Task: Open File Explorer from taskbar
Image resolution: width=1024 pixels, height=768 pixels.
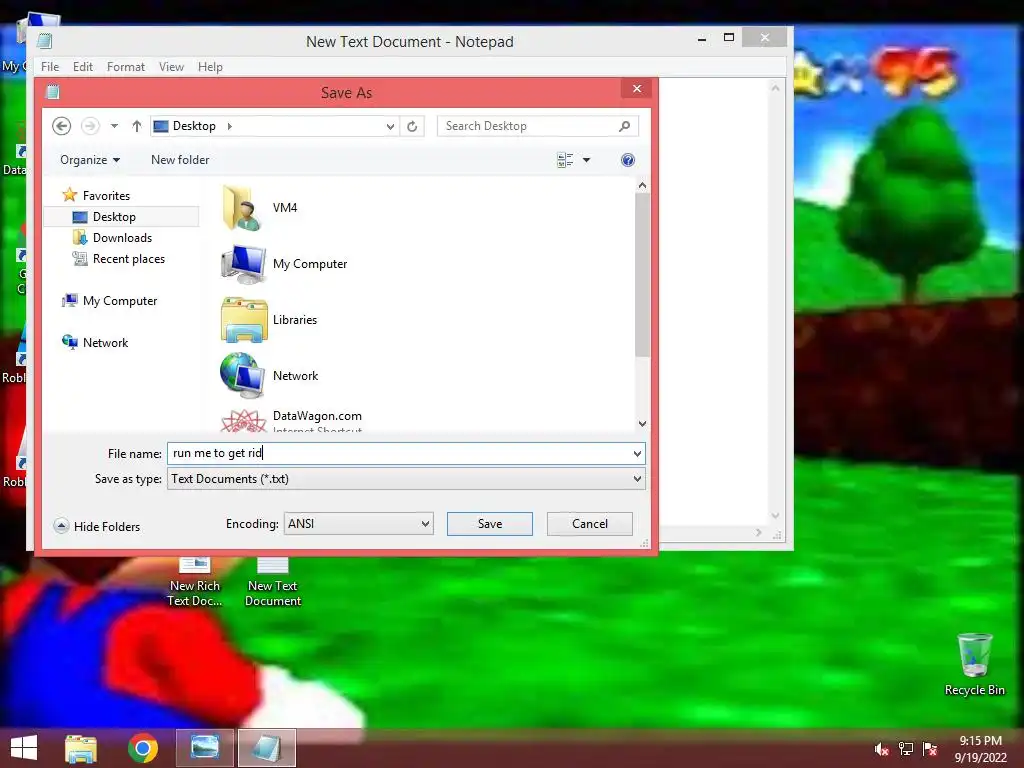Action: click(81, 748)
